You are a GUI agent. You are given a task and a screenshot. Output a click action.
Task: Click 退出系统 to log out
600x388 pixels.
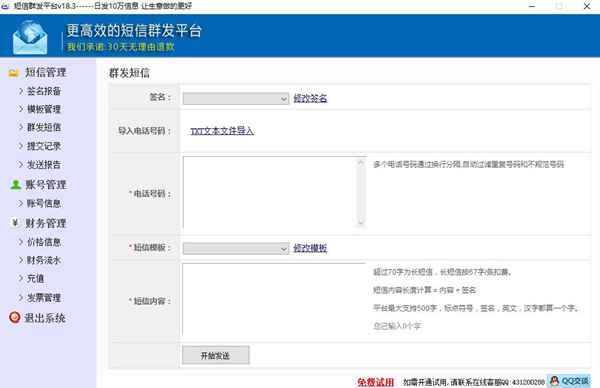[x=45, y=318]
